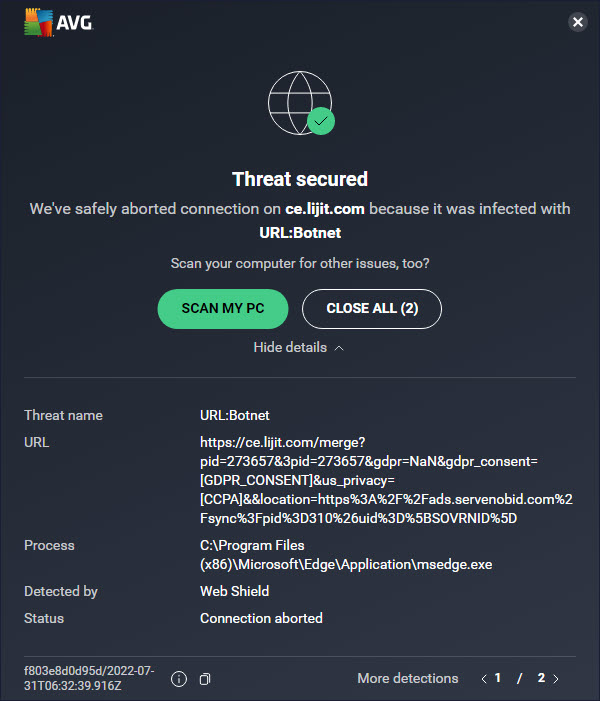The image size is (600, 701).
Task: Select detection page 1
Action: pyautogui.click(x=498, y=678)
